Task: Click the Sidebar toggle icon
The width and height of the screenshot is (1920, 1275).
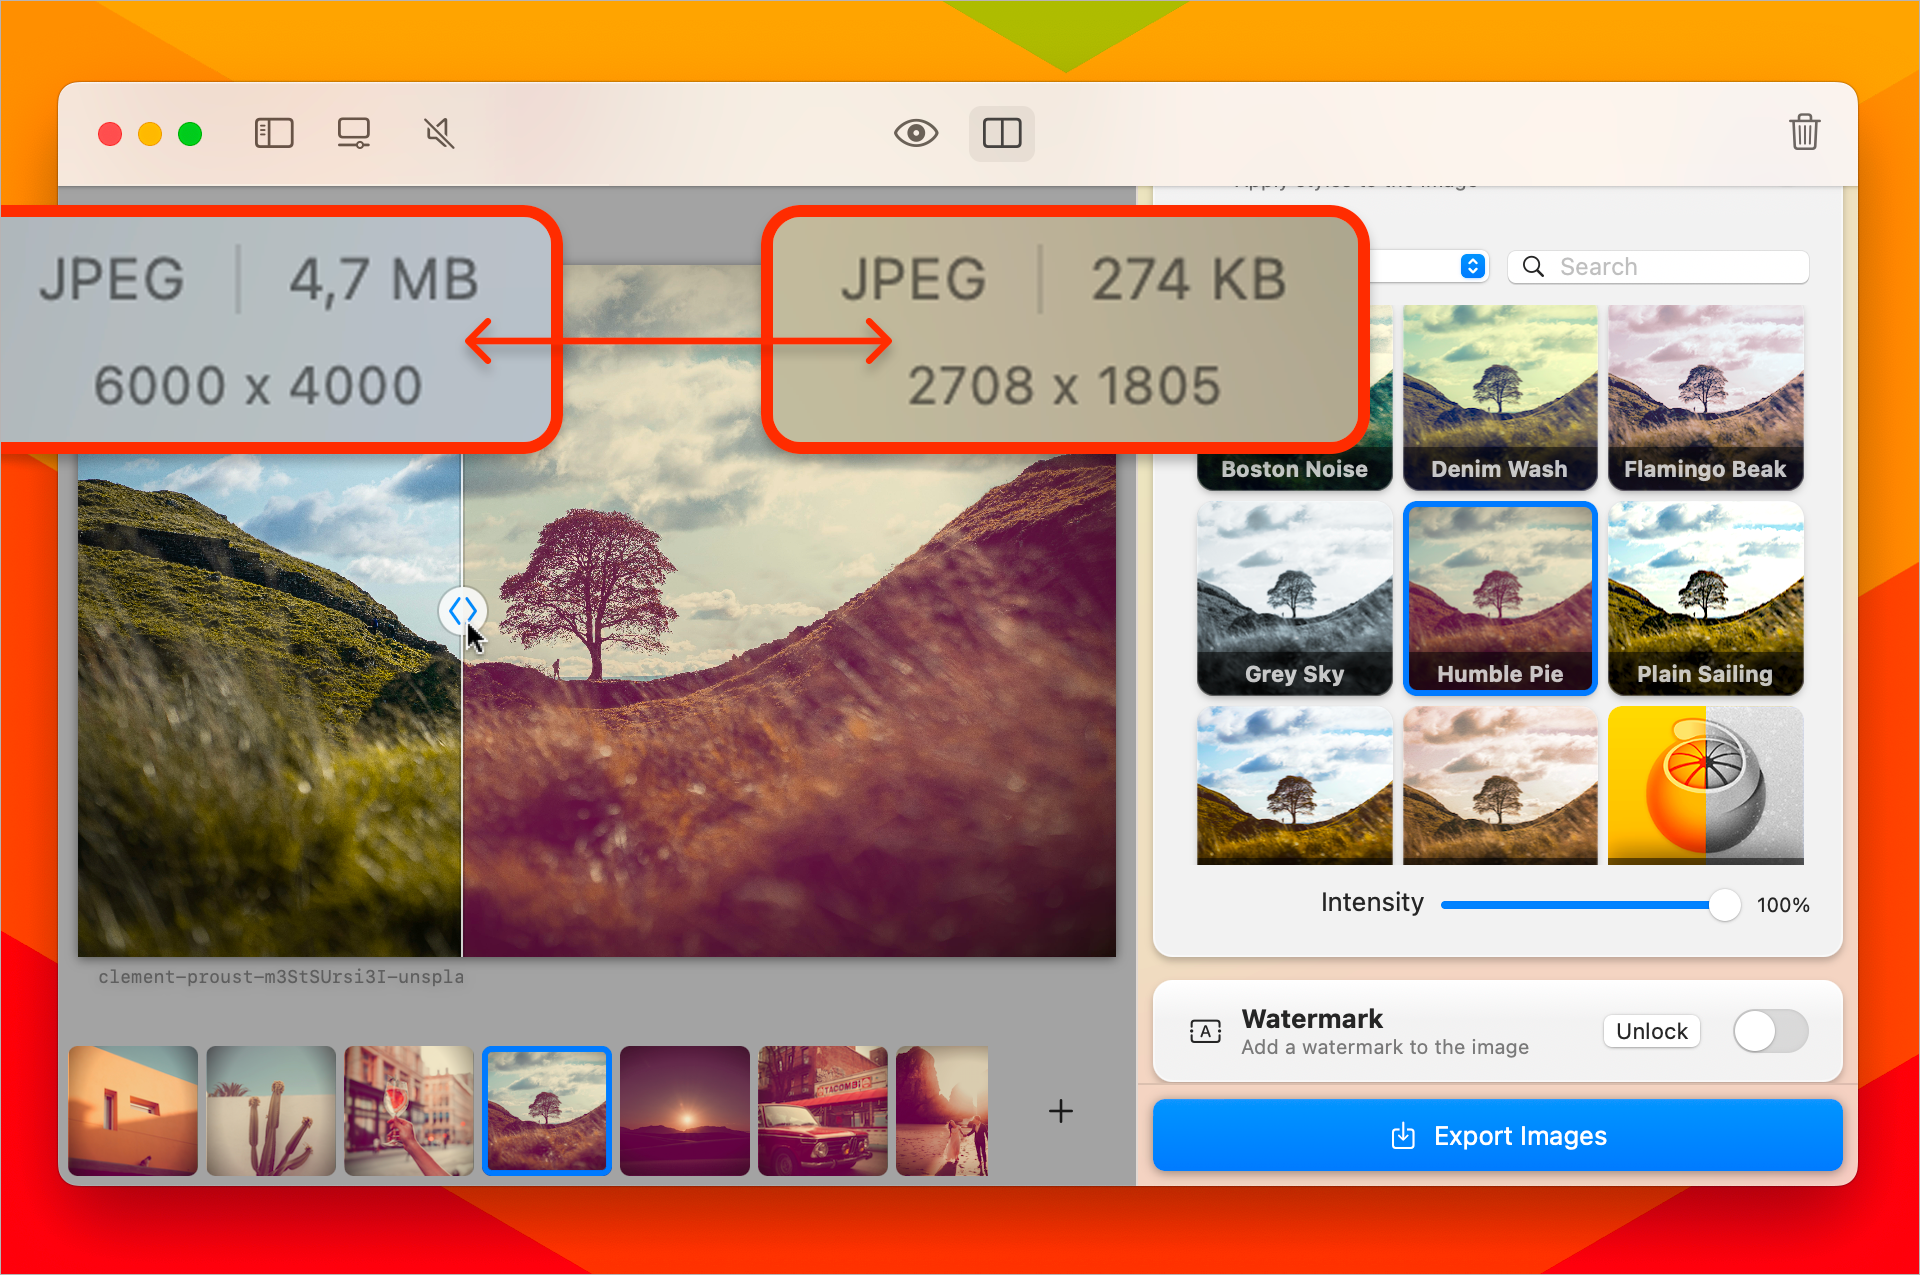Action: pyautogui.click(x=272, y=132)
